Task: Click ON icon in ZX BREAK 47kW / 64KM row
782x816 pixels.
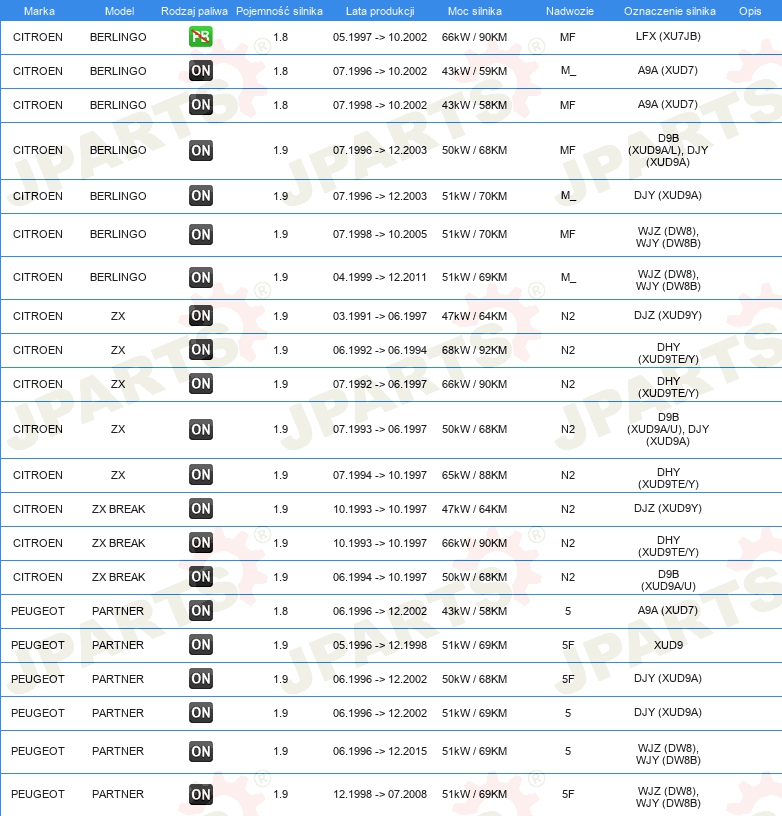Action: pos(201,508)
